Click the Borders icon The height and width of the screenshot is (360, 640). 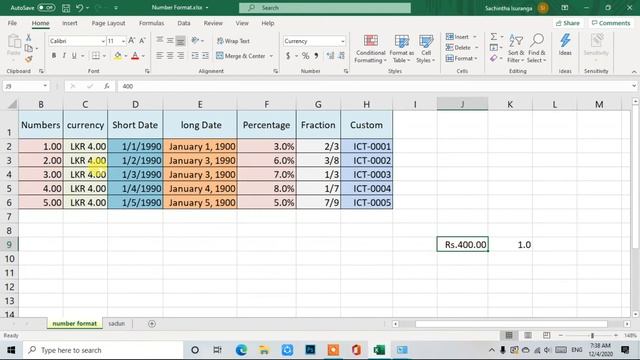96,56
